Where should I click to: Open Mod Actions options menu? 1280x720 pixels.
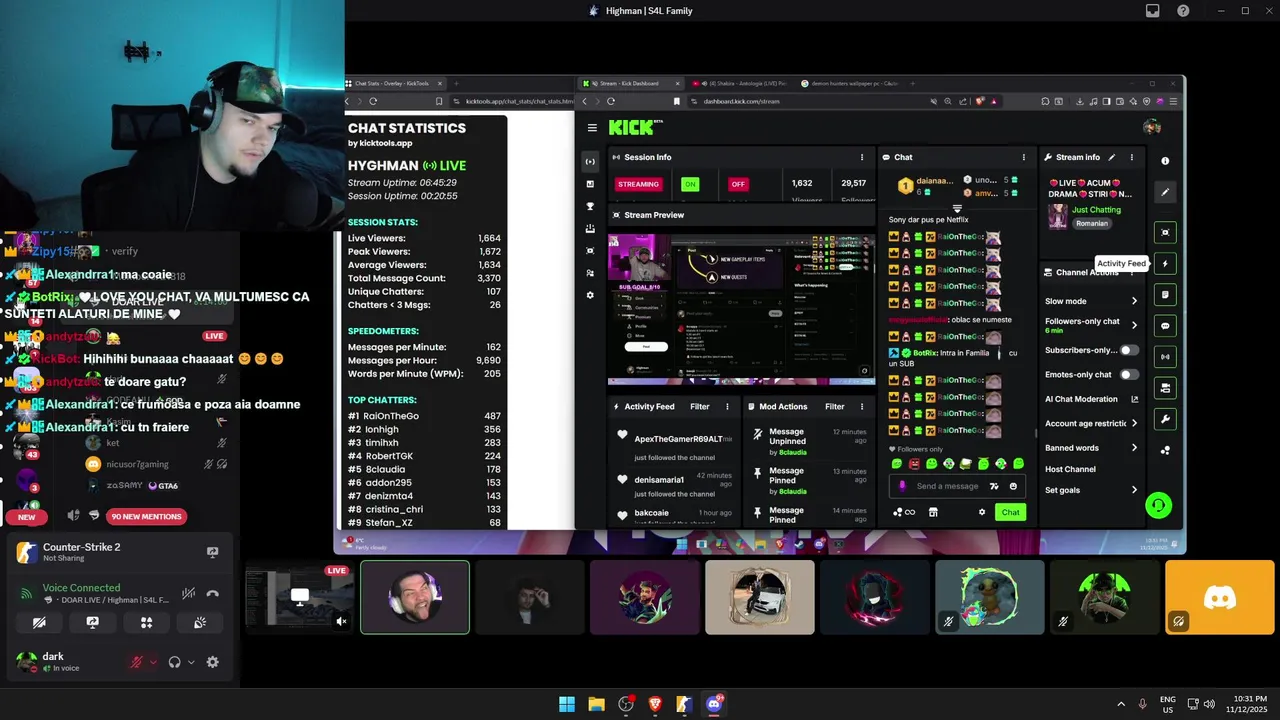(x=862, y=407)
